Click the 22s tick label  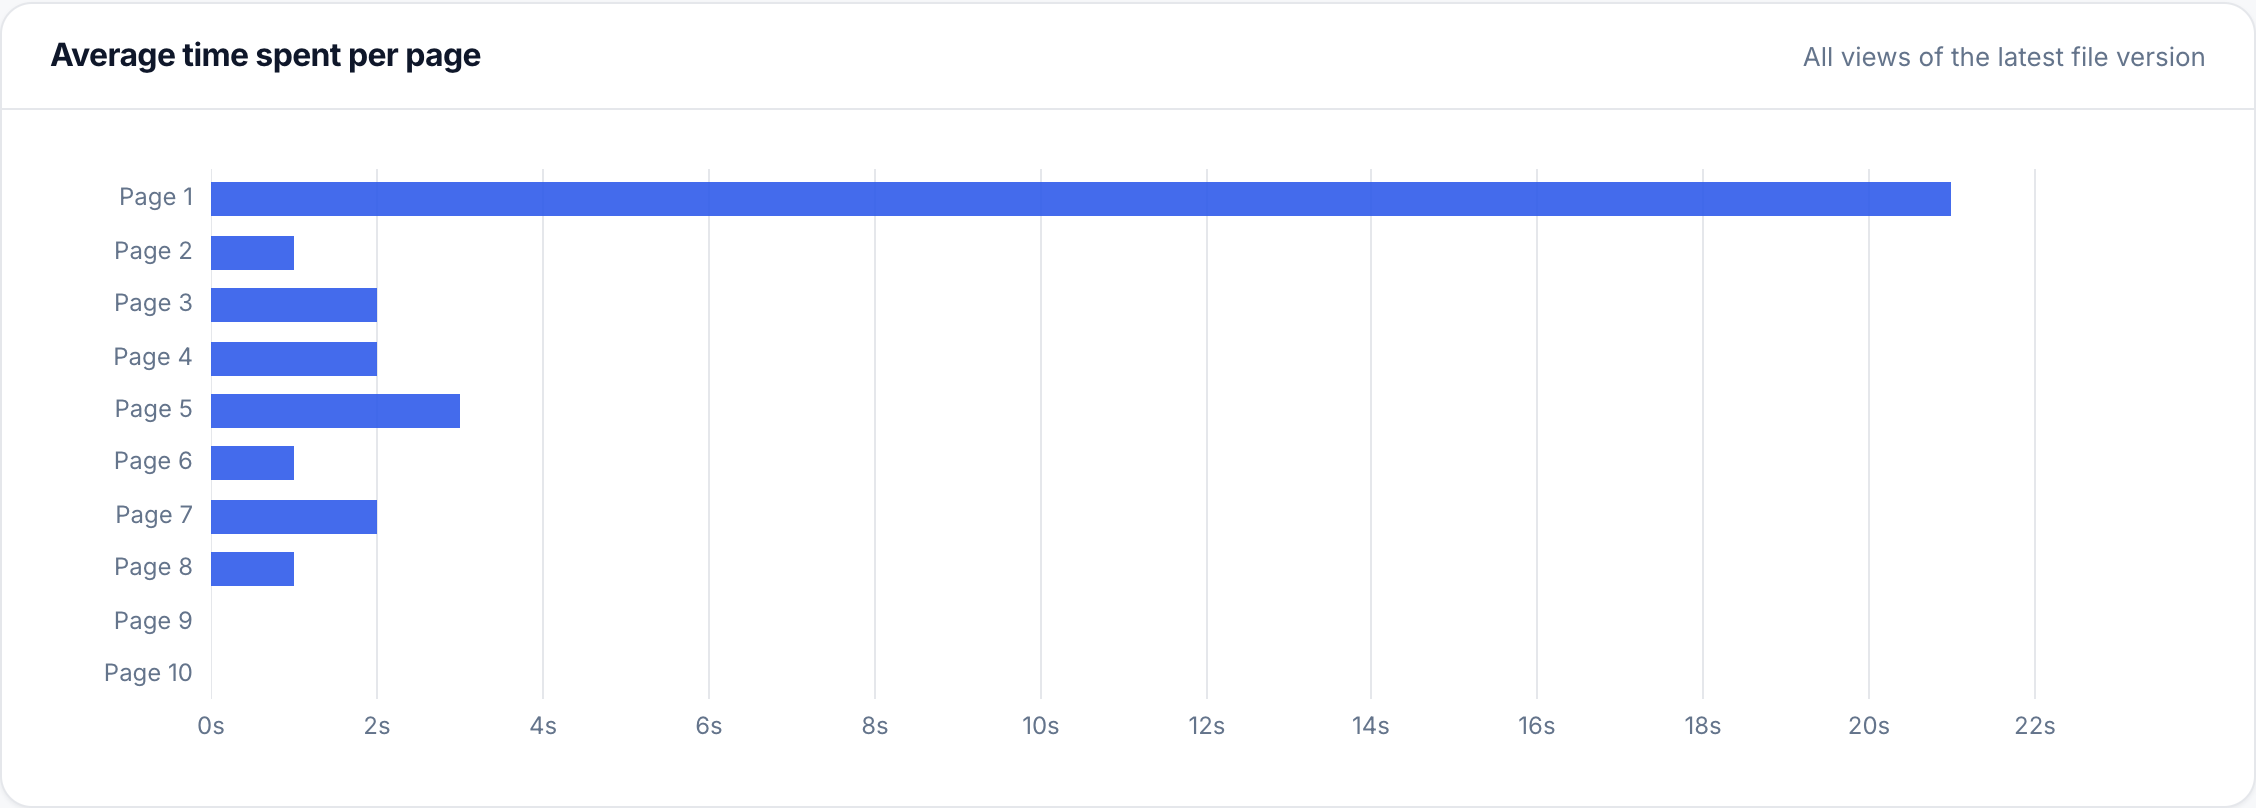pos(2035,726)
